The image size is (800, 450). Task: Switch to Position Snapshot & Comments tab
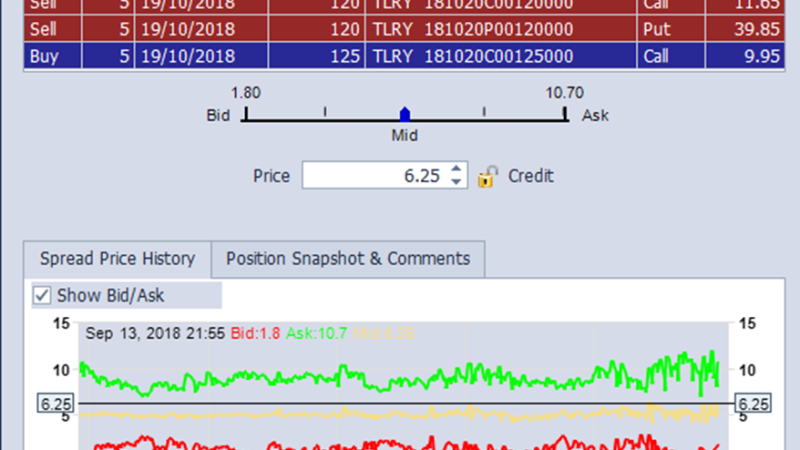point(347,259)
